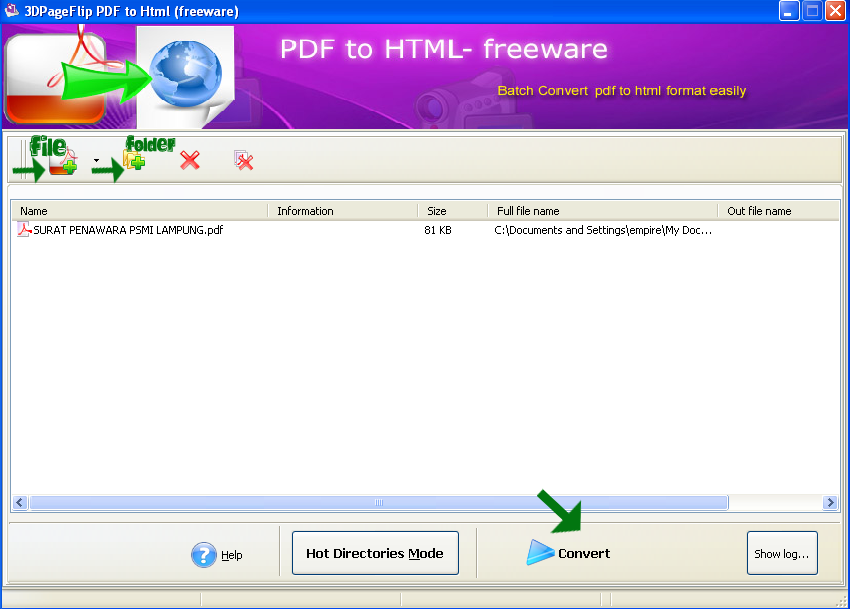This screenshot has width=850, height=609.
Task: Click the C:\Documents and Settings path cell
Action: (603, 230)
